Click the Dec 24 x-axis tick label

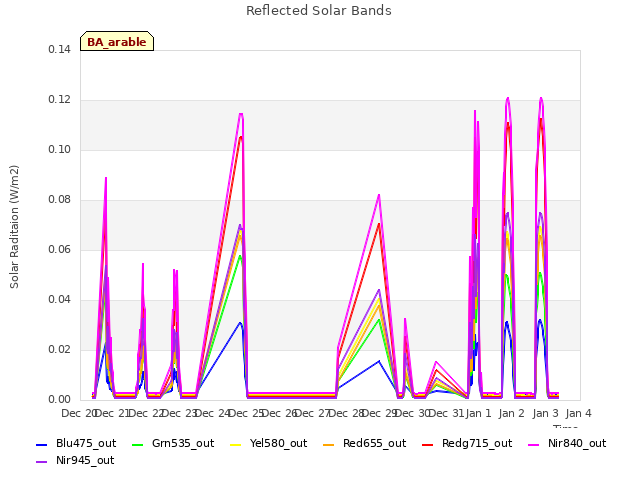point(213,413)
